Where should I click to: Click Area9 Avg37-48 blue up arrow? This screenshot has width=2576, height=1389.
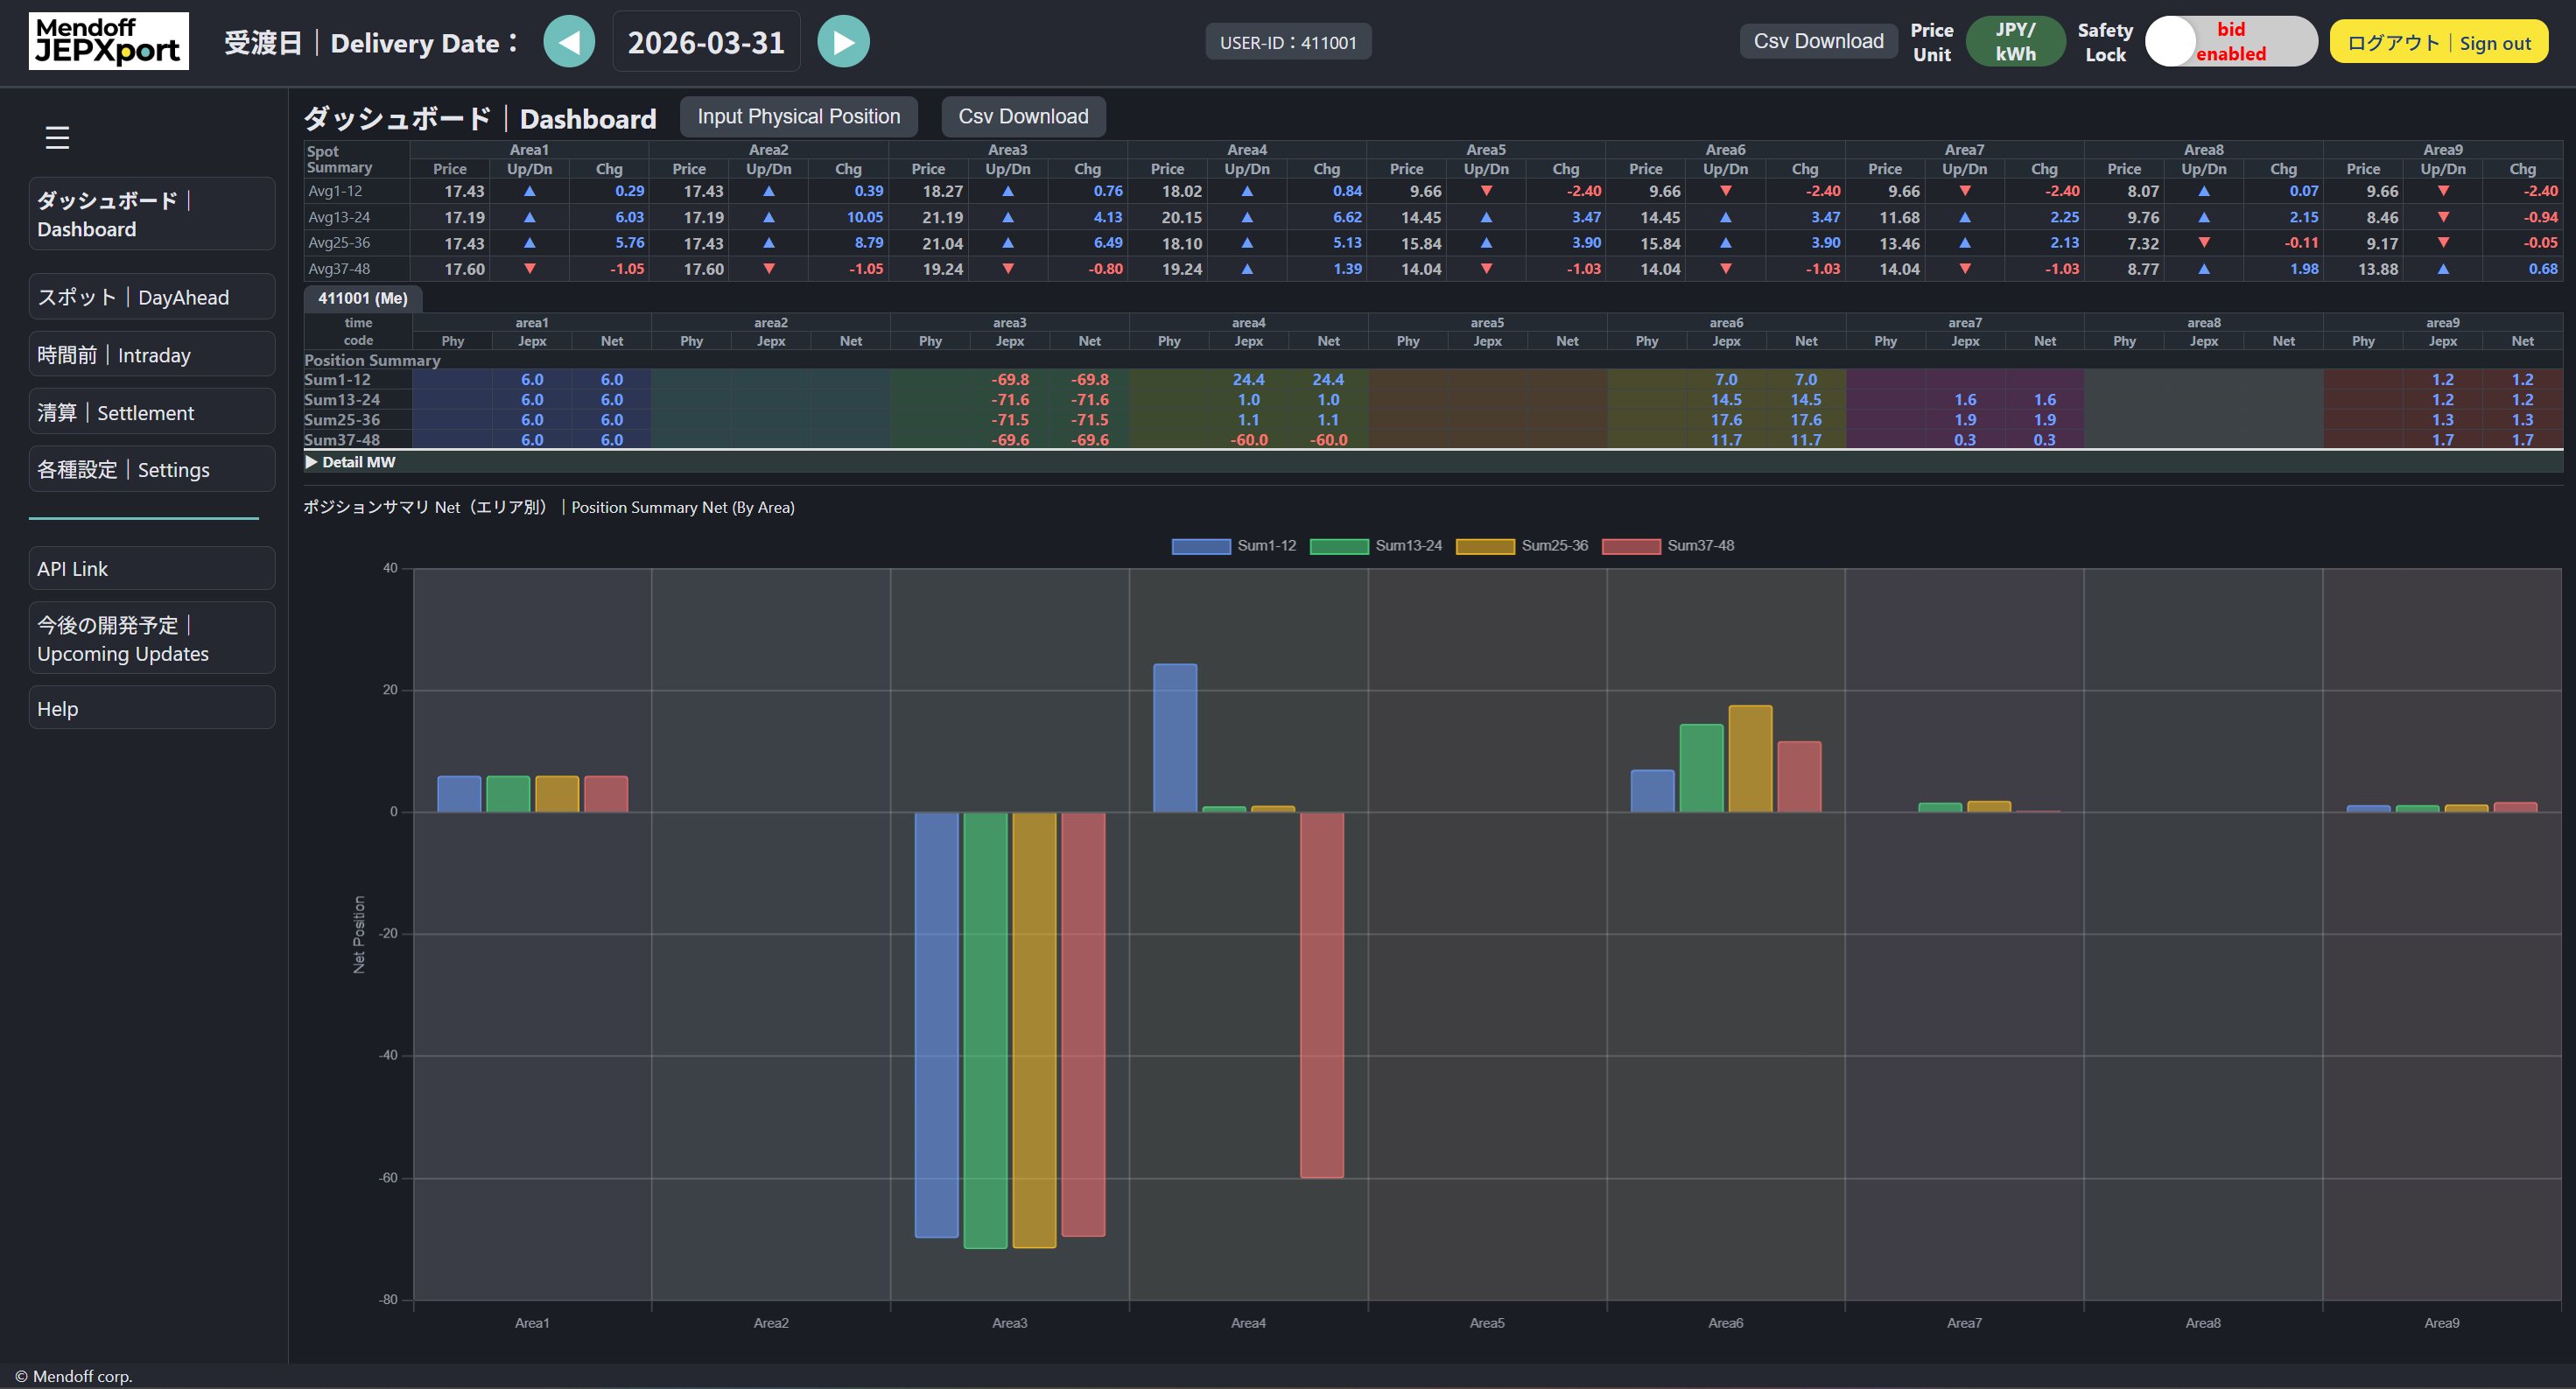point(2443,269)
